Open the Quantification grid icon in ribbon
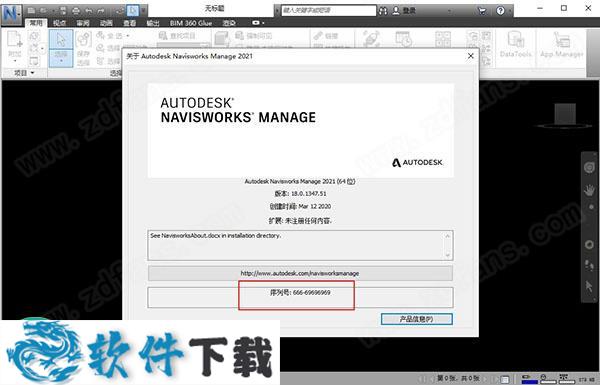The image size is (600, 385). coord(443,39)
